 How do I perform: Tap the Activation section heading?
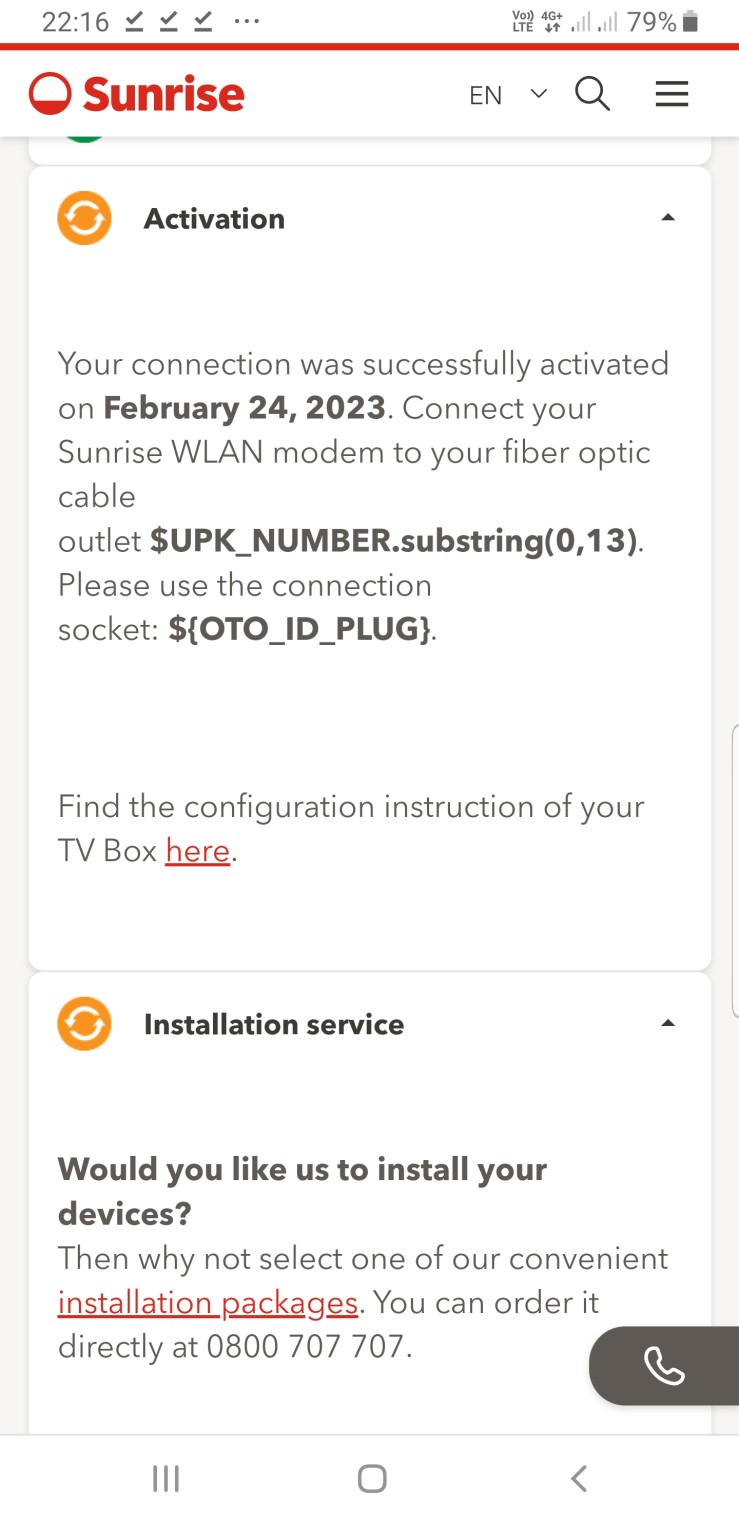(x=214, y=219)
